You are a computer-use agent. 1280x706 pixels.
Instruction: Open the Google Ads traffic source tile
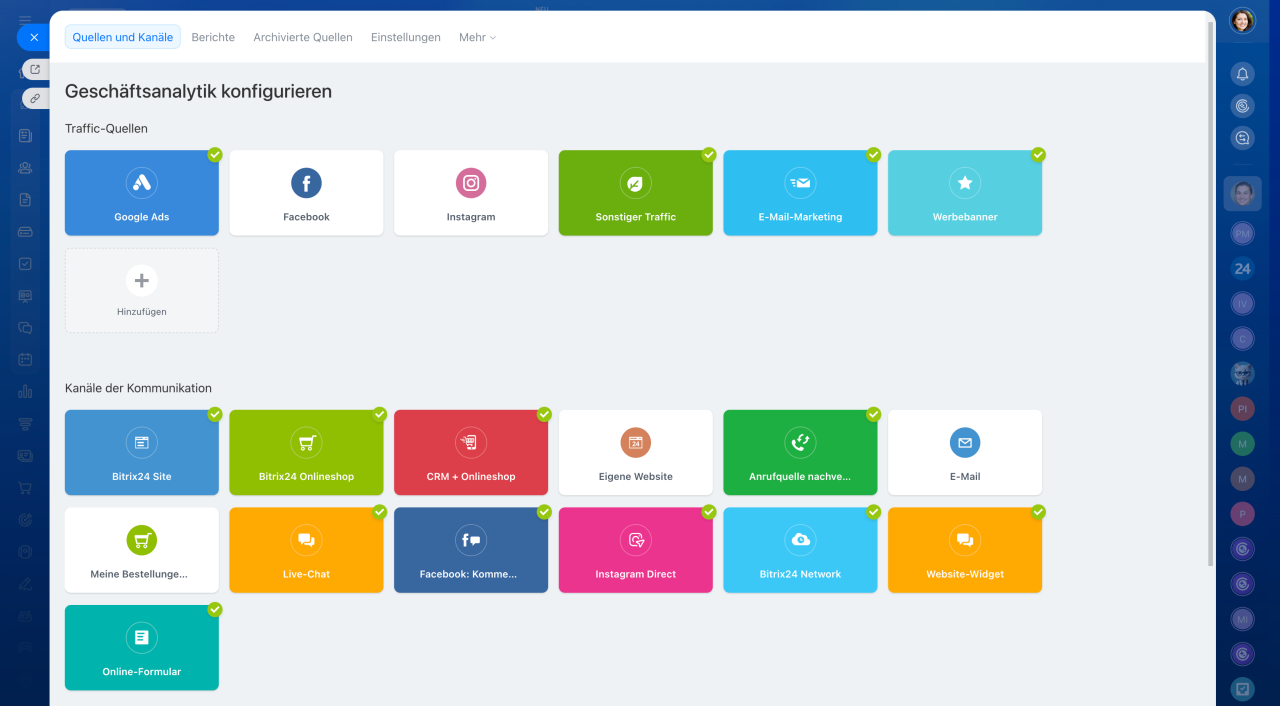click(x=141, y=193)
